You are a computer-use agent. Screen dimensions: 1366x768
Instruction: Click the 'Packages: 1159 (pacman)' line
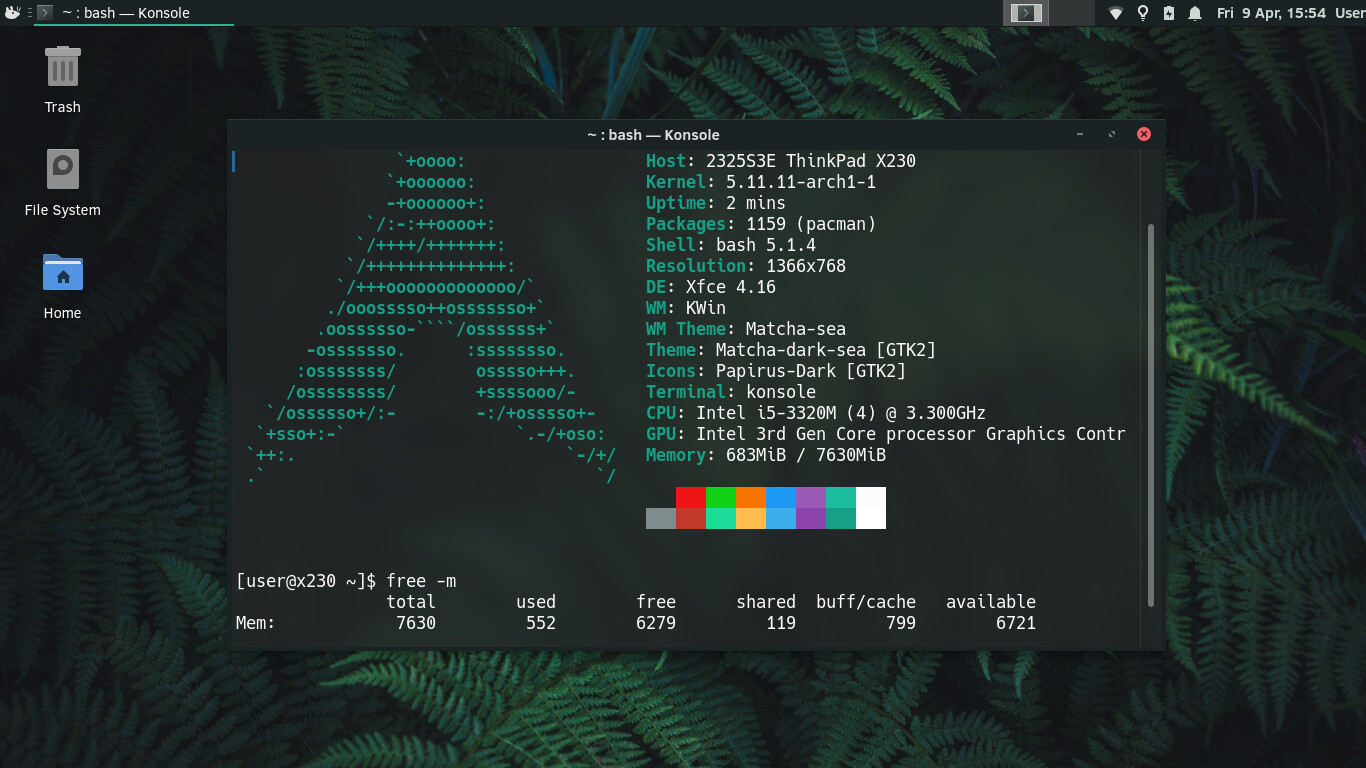tap(761, 224)
